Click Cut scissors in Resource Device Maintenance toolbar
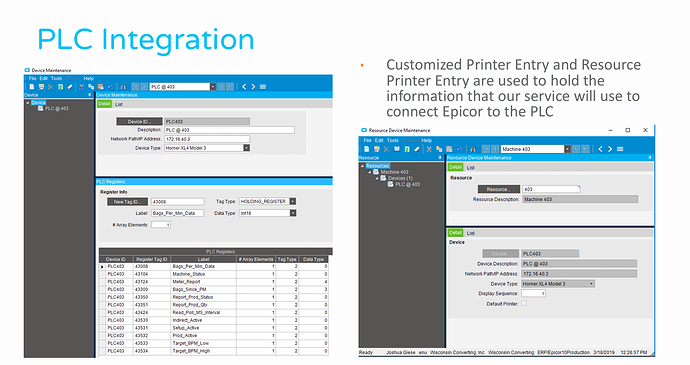 coord(429,149)
